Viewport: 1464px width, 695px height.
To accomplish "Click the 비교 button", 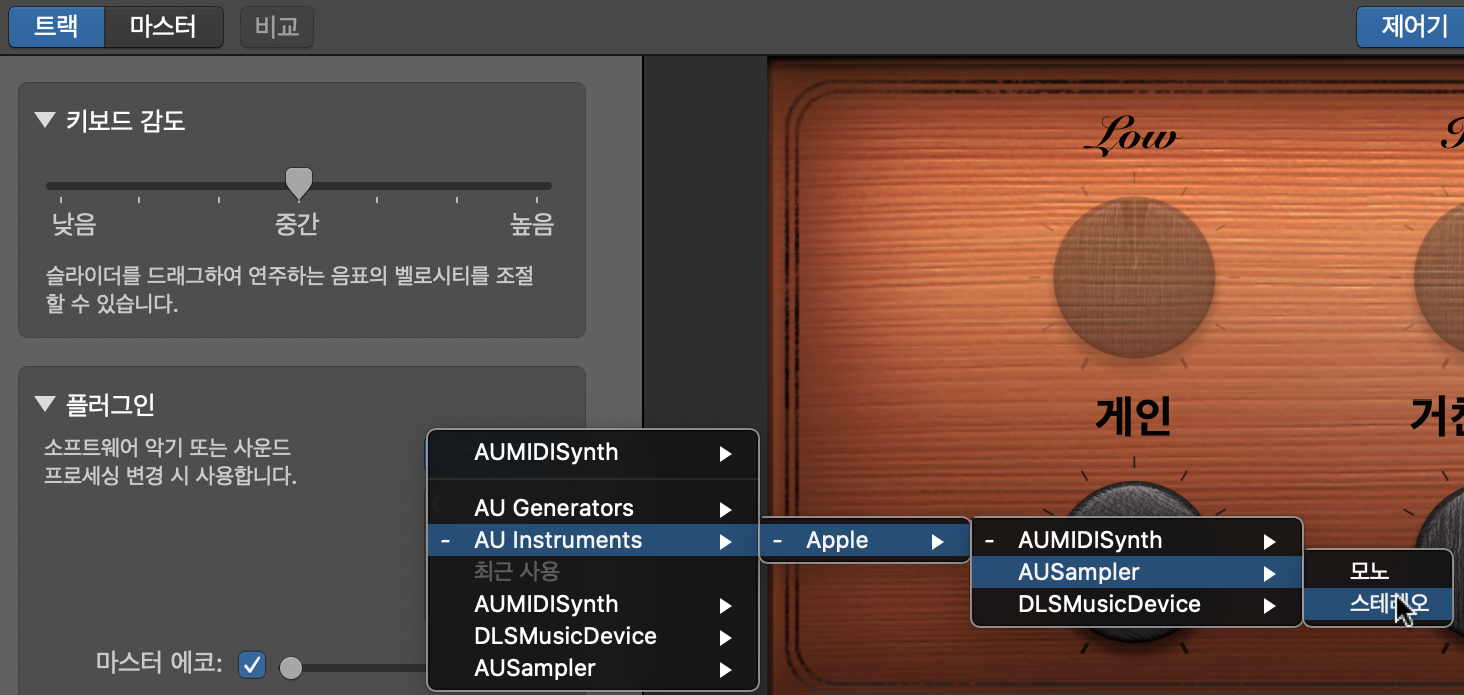I will coord(277,27).
